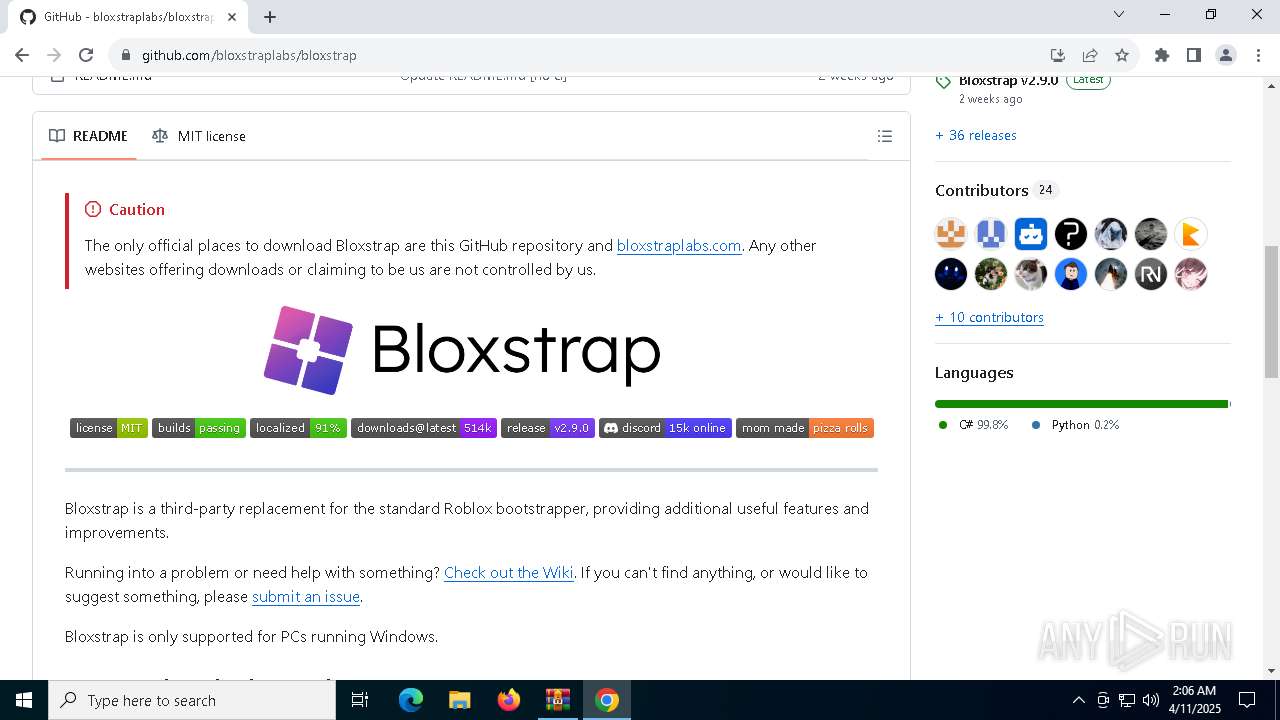Image resolution: width=1280 pixels, height=720 pixels.
Task: Open the Windows Start menu
Action: point(24,700)
